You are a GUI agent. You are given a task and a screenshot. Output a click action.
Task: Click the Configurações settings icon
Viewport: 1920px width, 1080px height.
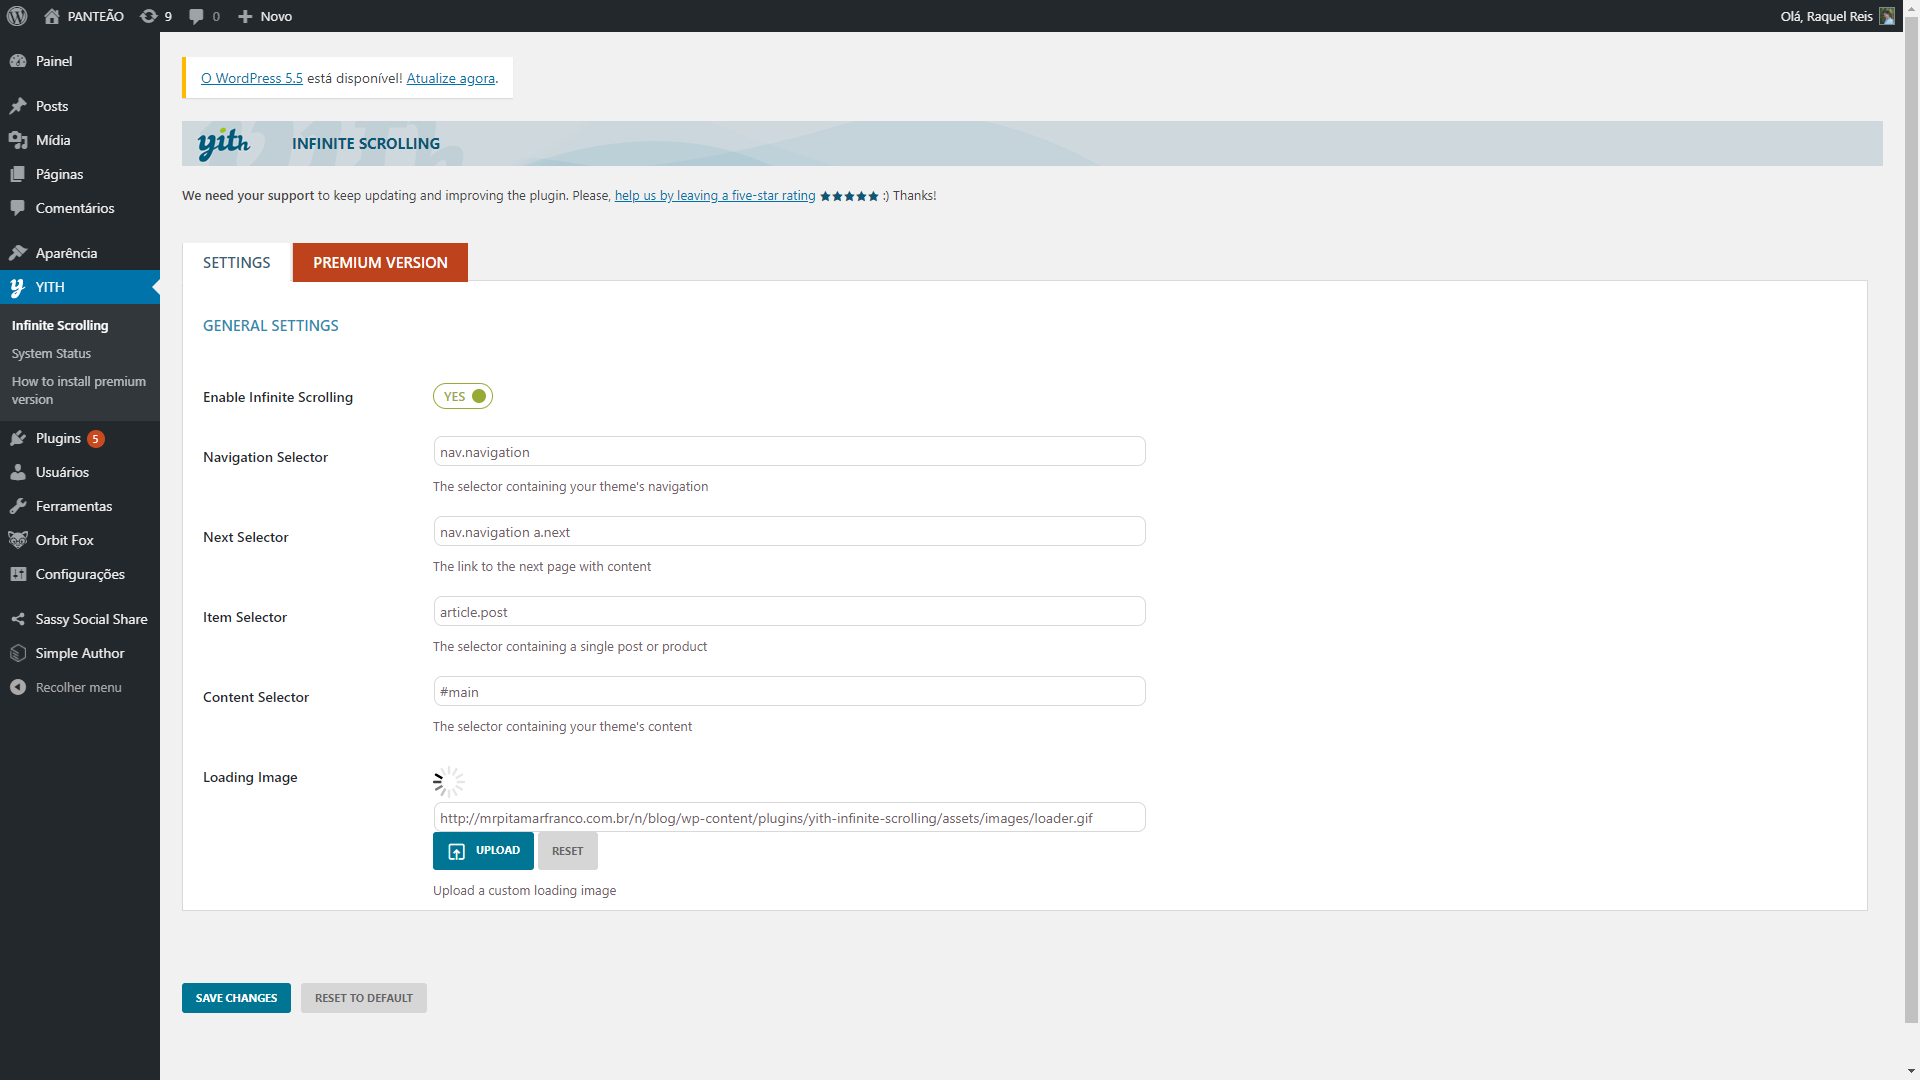pos(18,574)
